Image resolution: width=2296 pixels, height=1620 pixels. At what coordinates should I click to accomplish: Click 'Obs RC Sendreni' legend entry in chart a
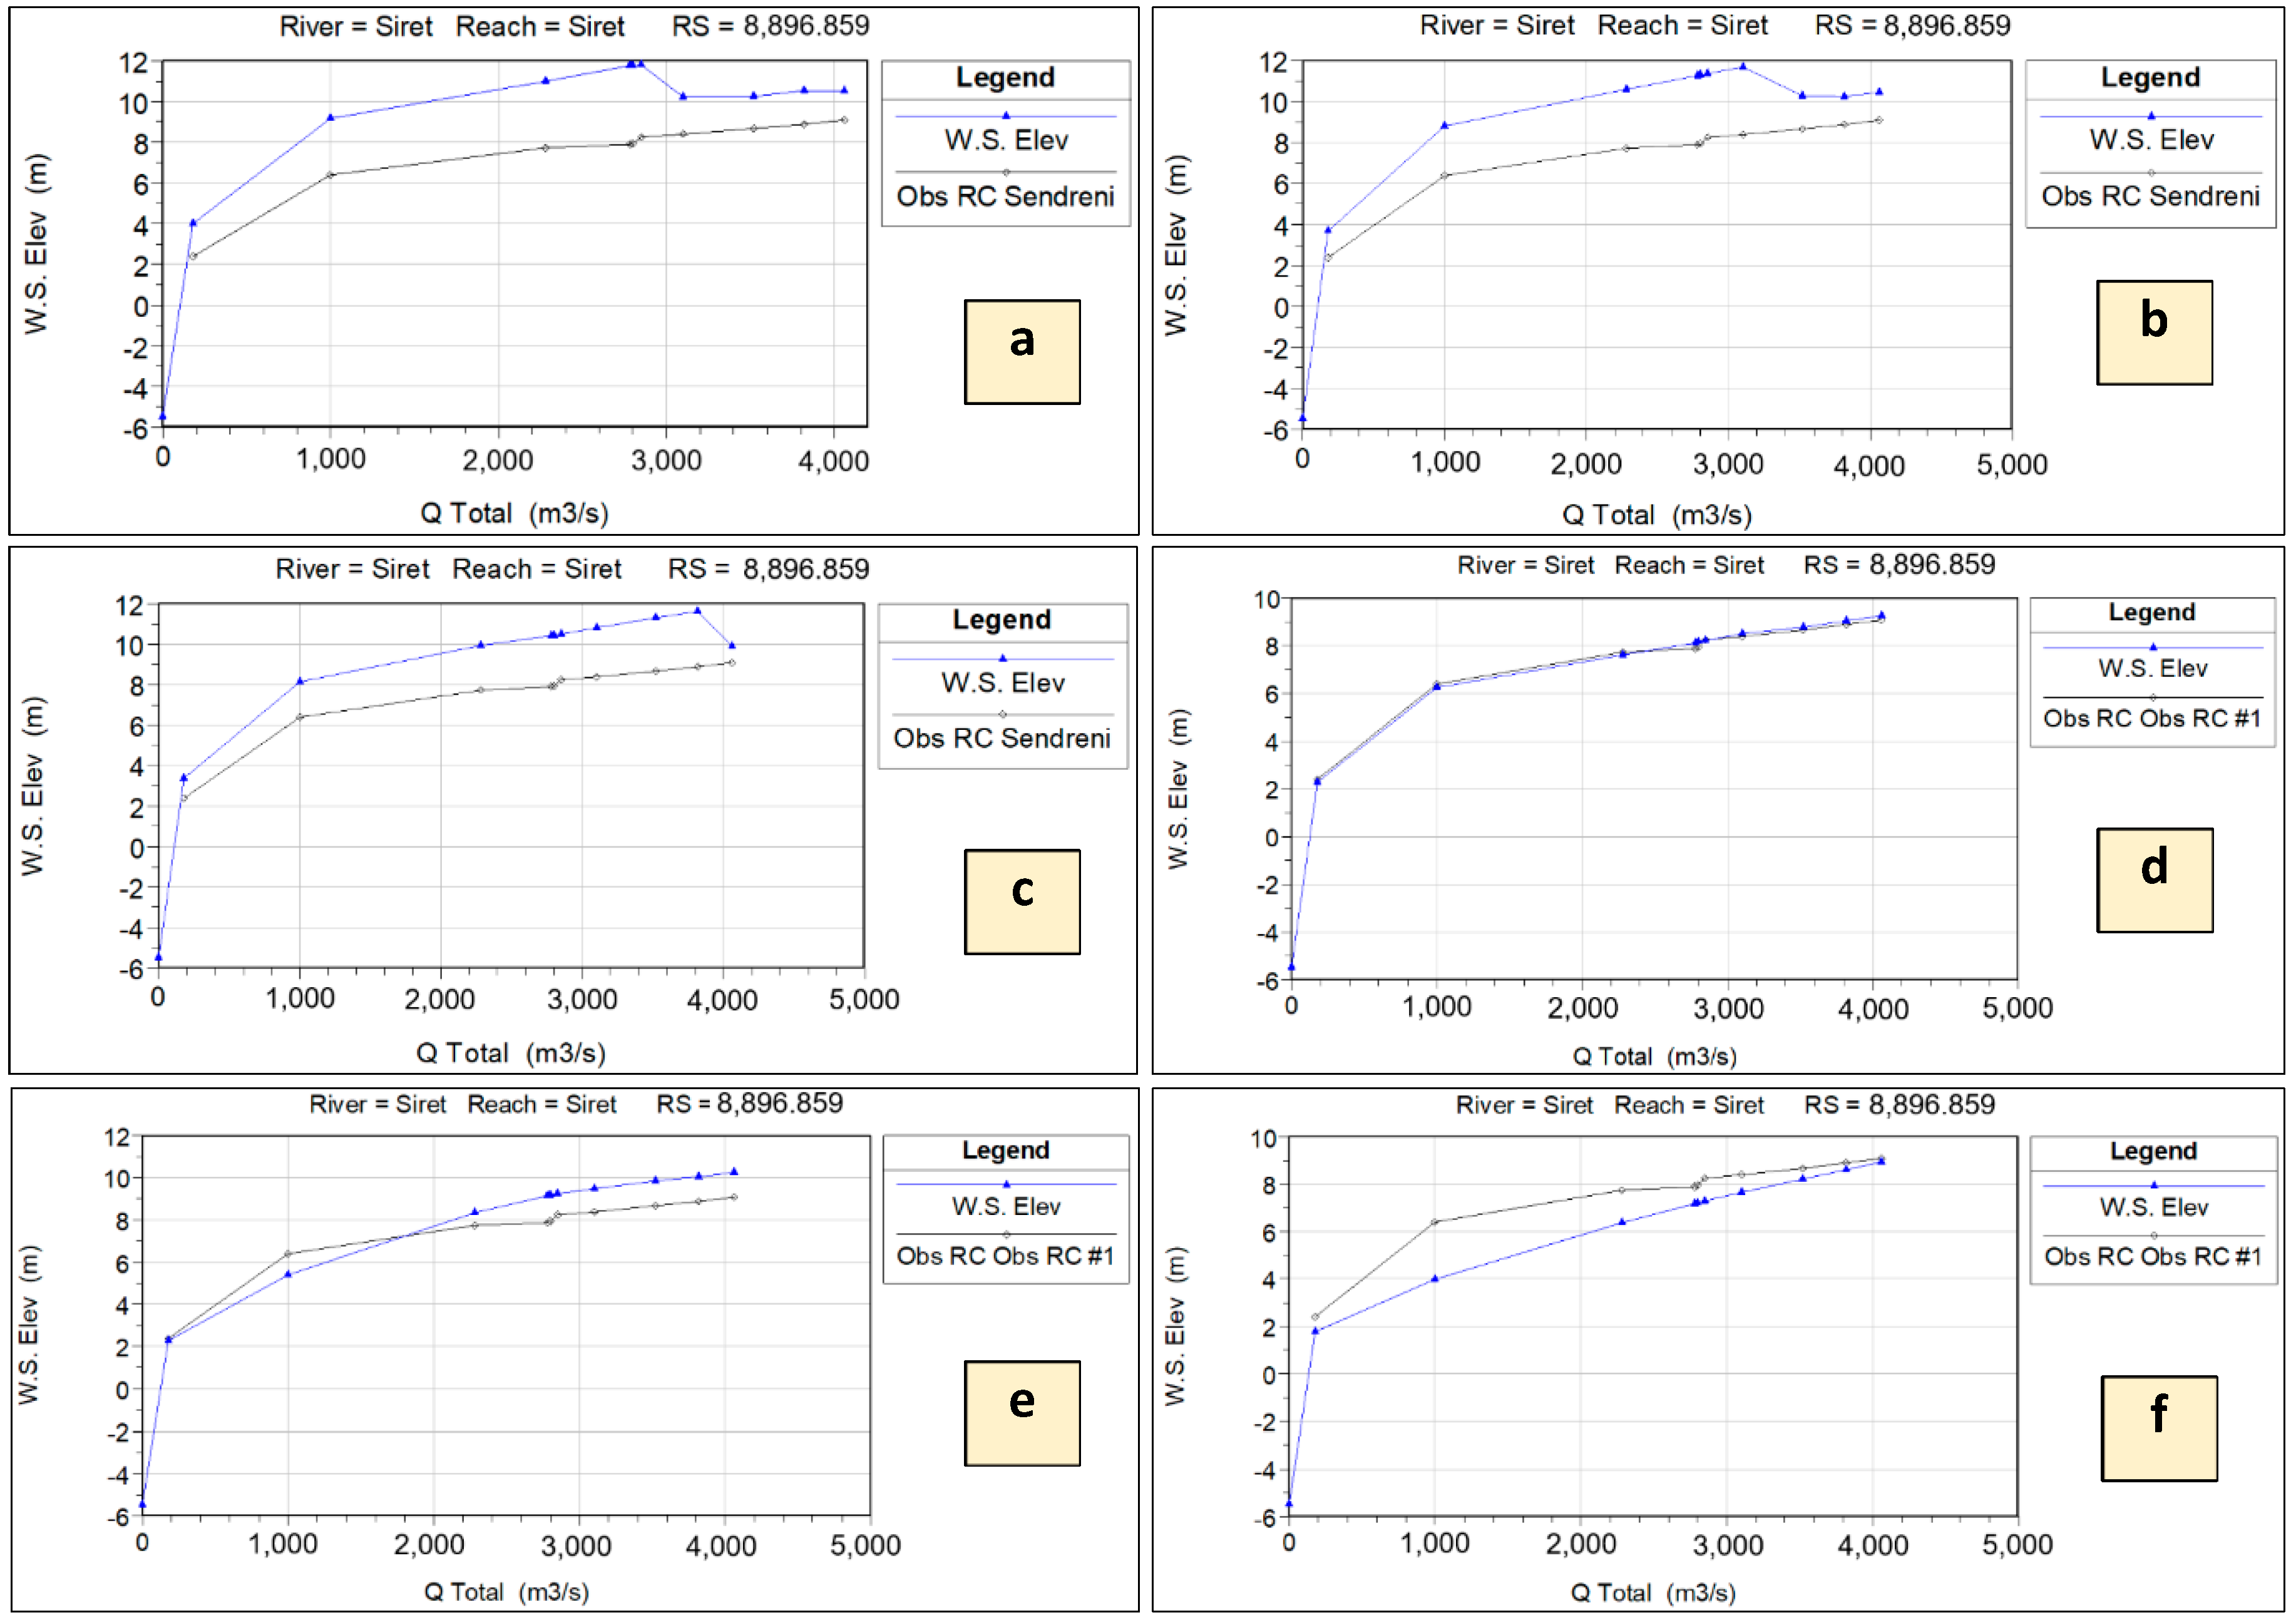1005,196
